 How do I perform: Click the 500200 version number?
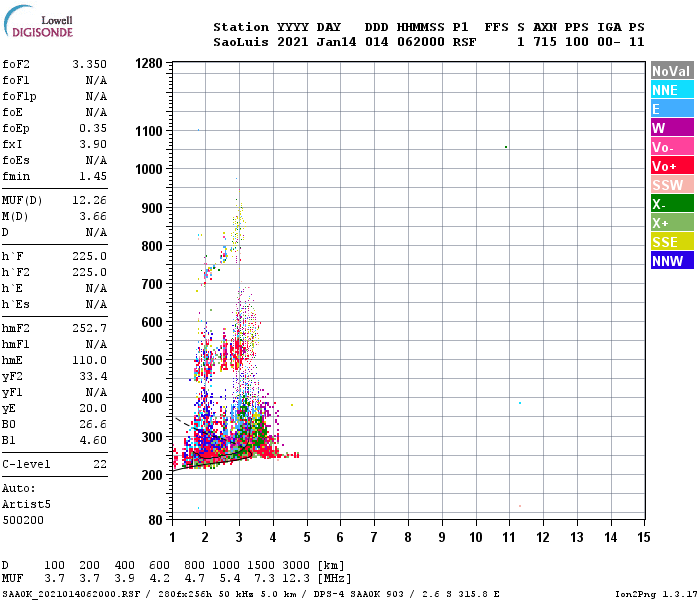pyautogui.click(x=23, y=521)
